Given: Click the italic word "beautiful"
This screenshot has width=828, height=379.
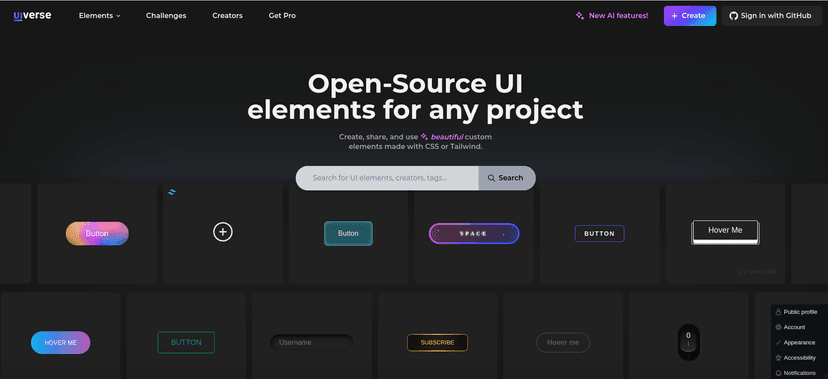Looking at the screenshot, I should 447,137.
